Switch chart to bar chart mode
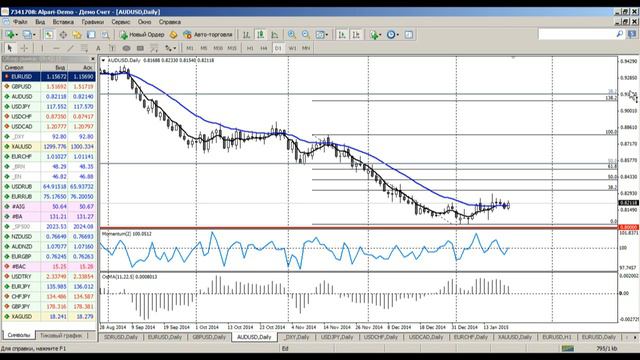Image resolution: width=640 pixels, height=360 pixels. click(x=246, y=35)
